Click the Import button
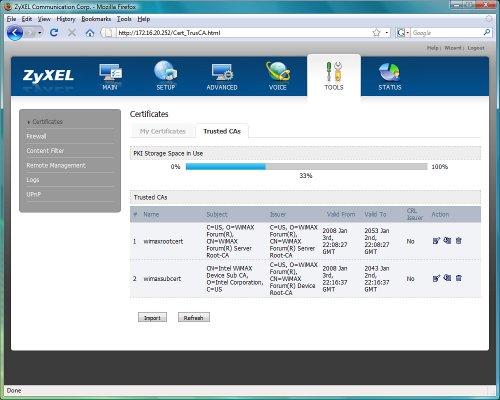 coord(152,318)
